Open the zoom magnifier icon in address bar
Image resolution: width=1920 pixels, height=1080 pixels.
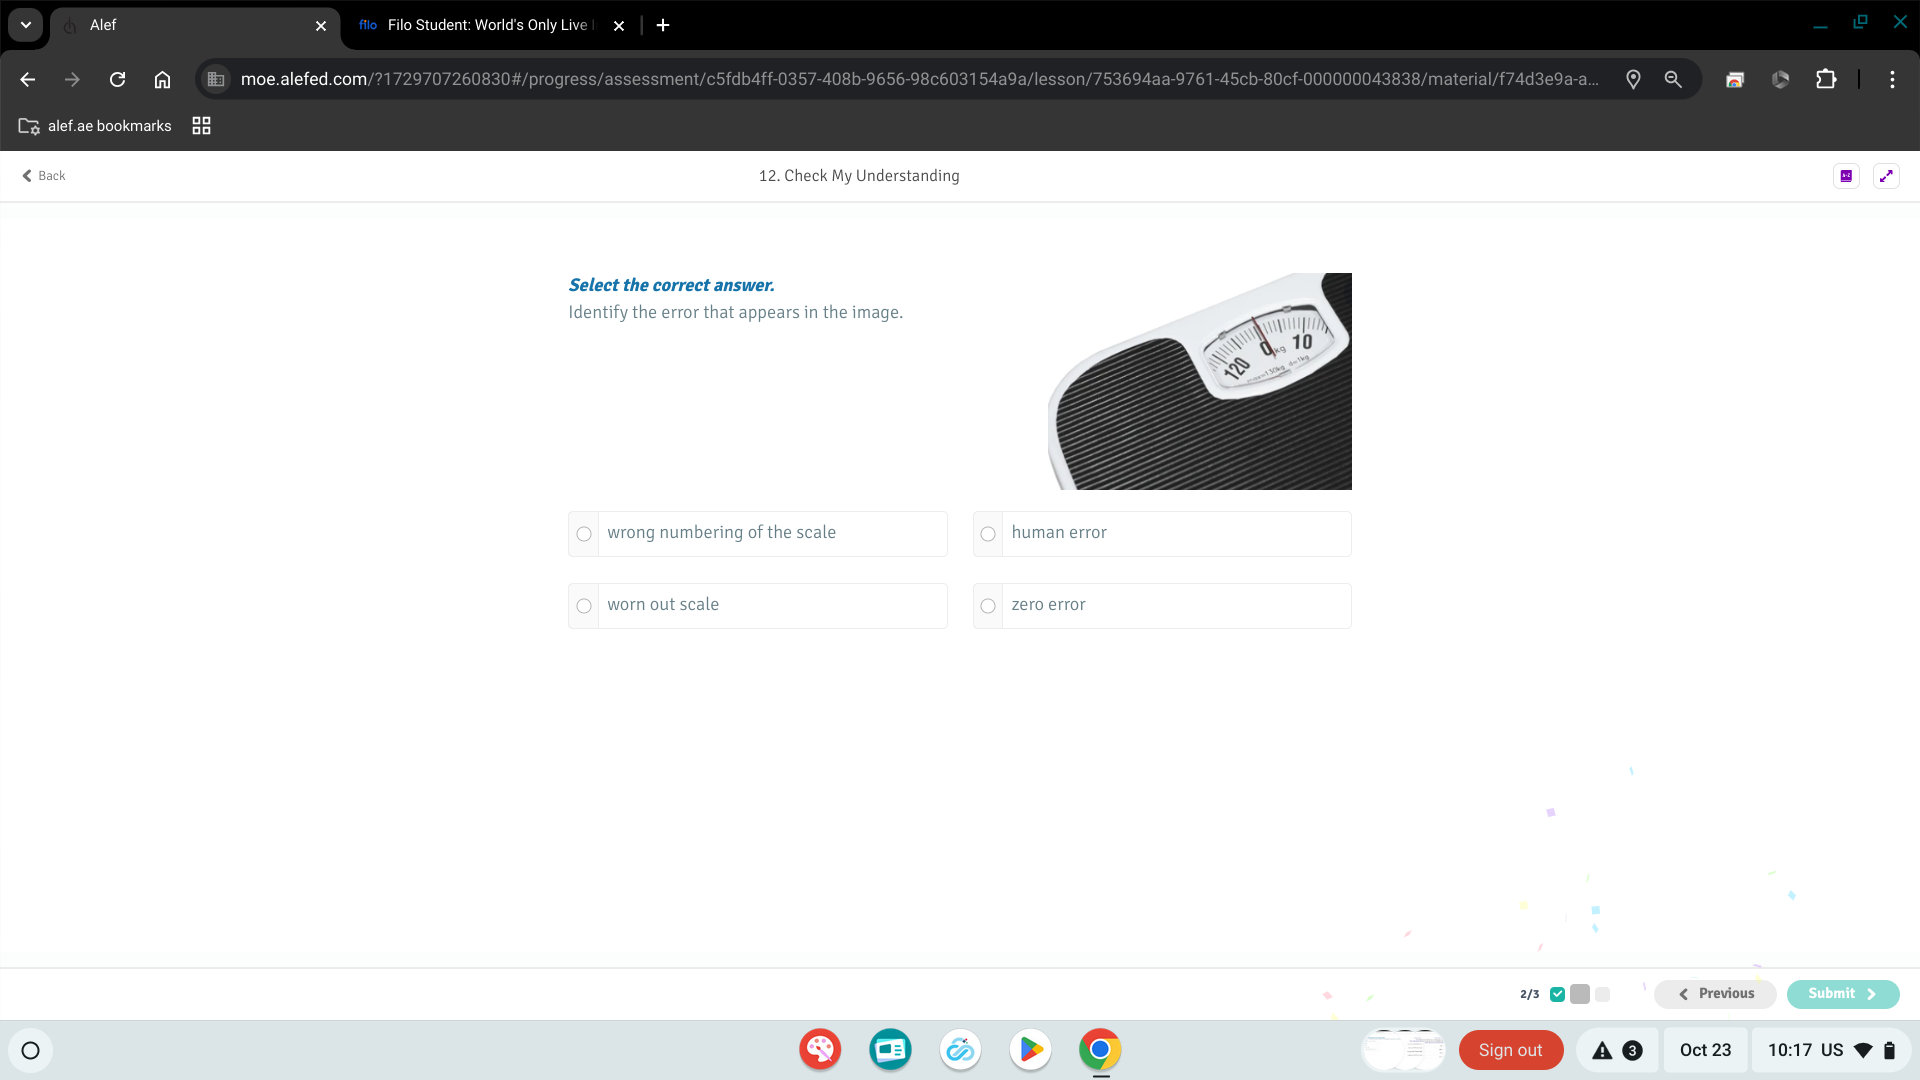click(x=1672, y=79)
